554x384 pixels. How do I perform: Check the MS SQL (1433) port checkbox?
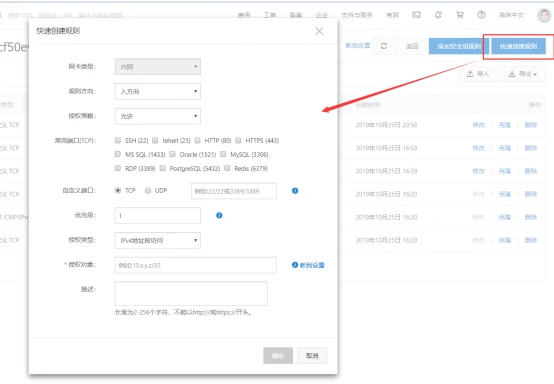click(118, 154)
